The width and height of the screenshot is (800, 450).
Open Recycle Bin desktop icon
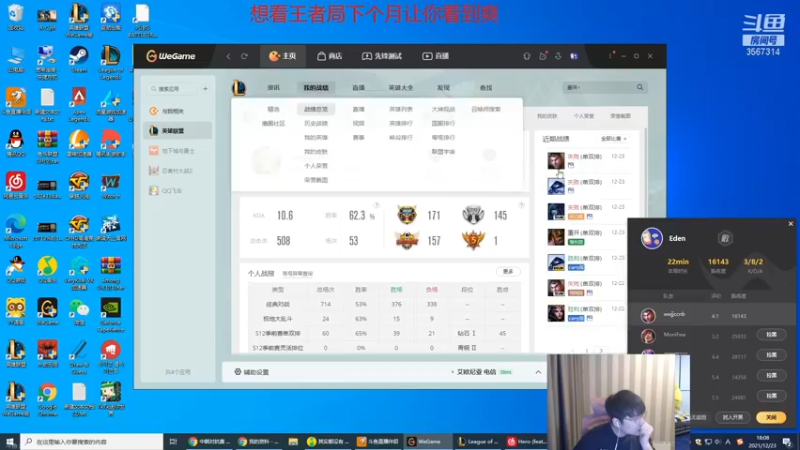pos(16,17)
